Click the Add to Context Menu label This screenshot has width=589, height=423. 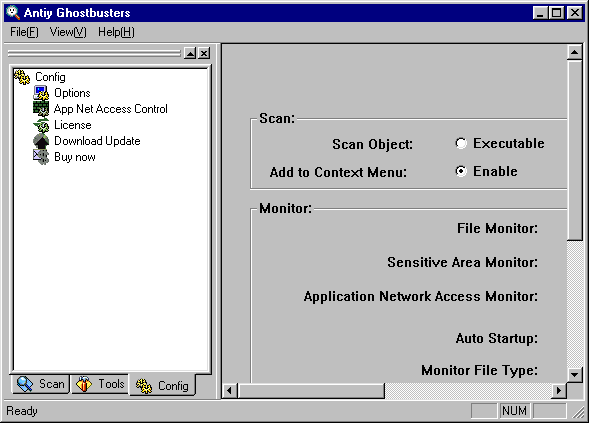coord(338,172)
